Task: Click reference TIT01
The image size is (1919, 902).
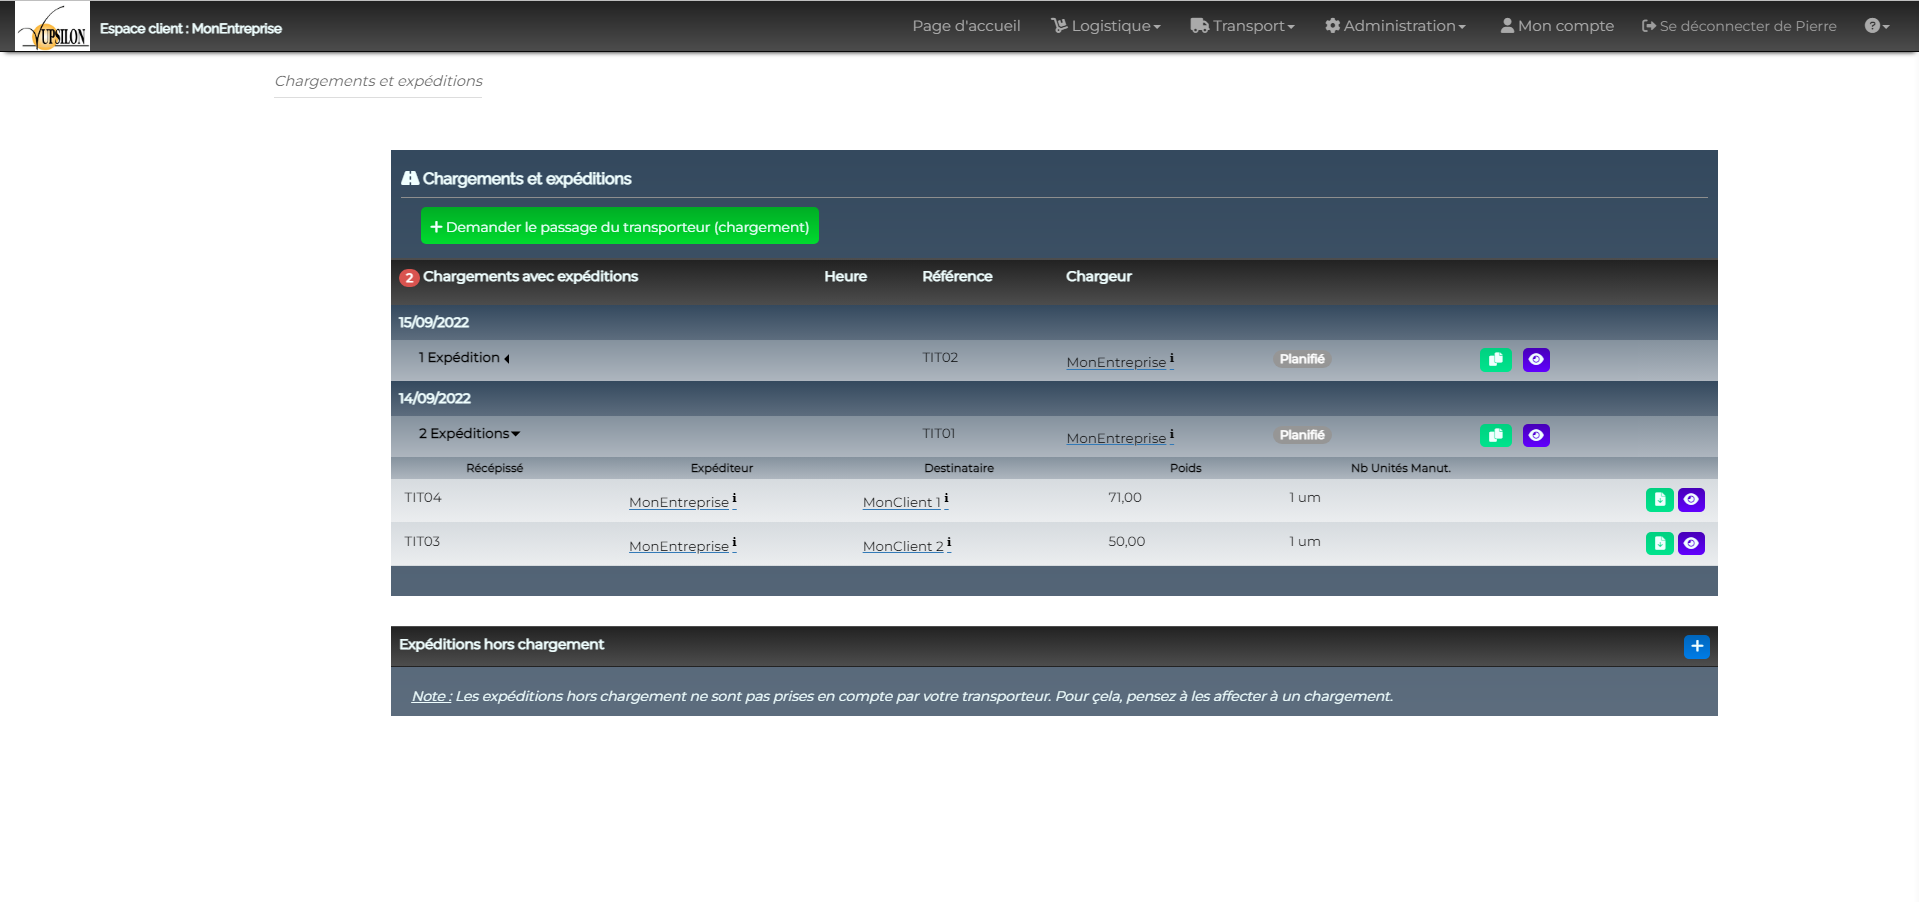Action: 939,433
